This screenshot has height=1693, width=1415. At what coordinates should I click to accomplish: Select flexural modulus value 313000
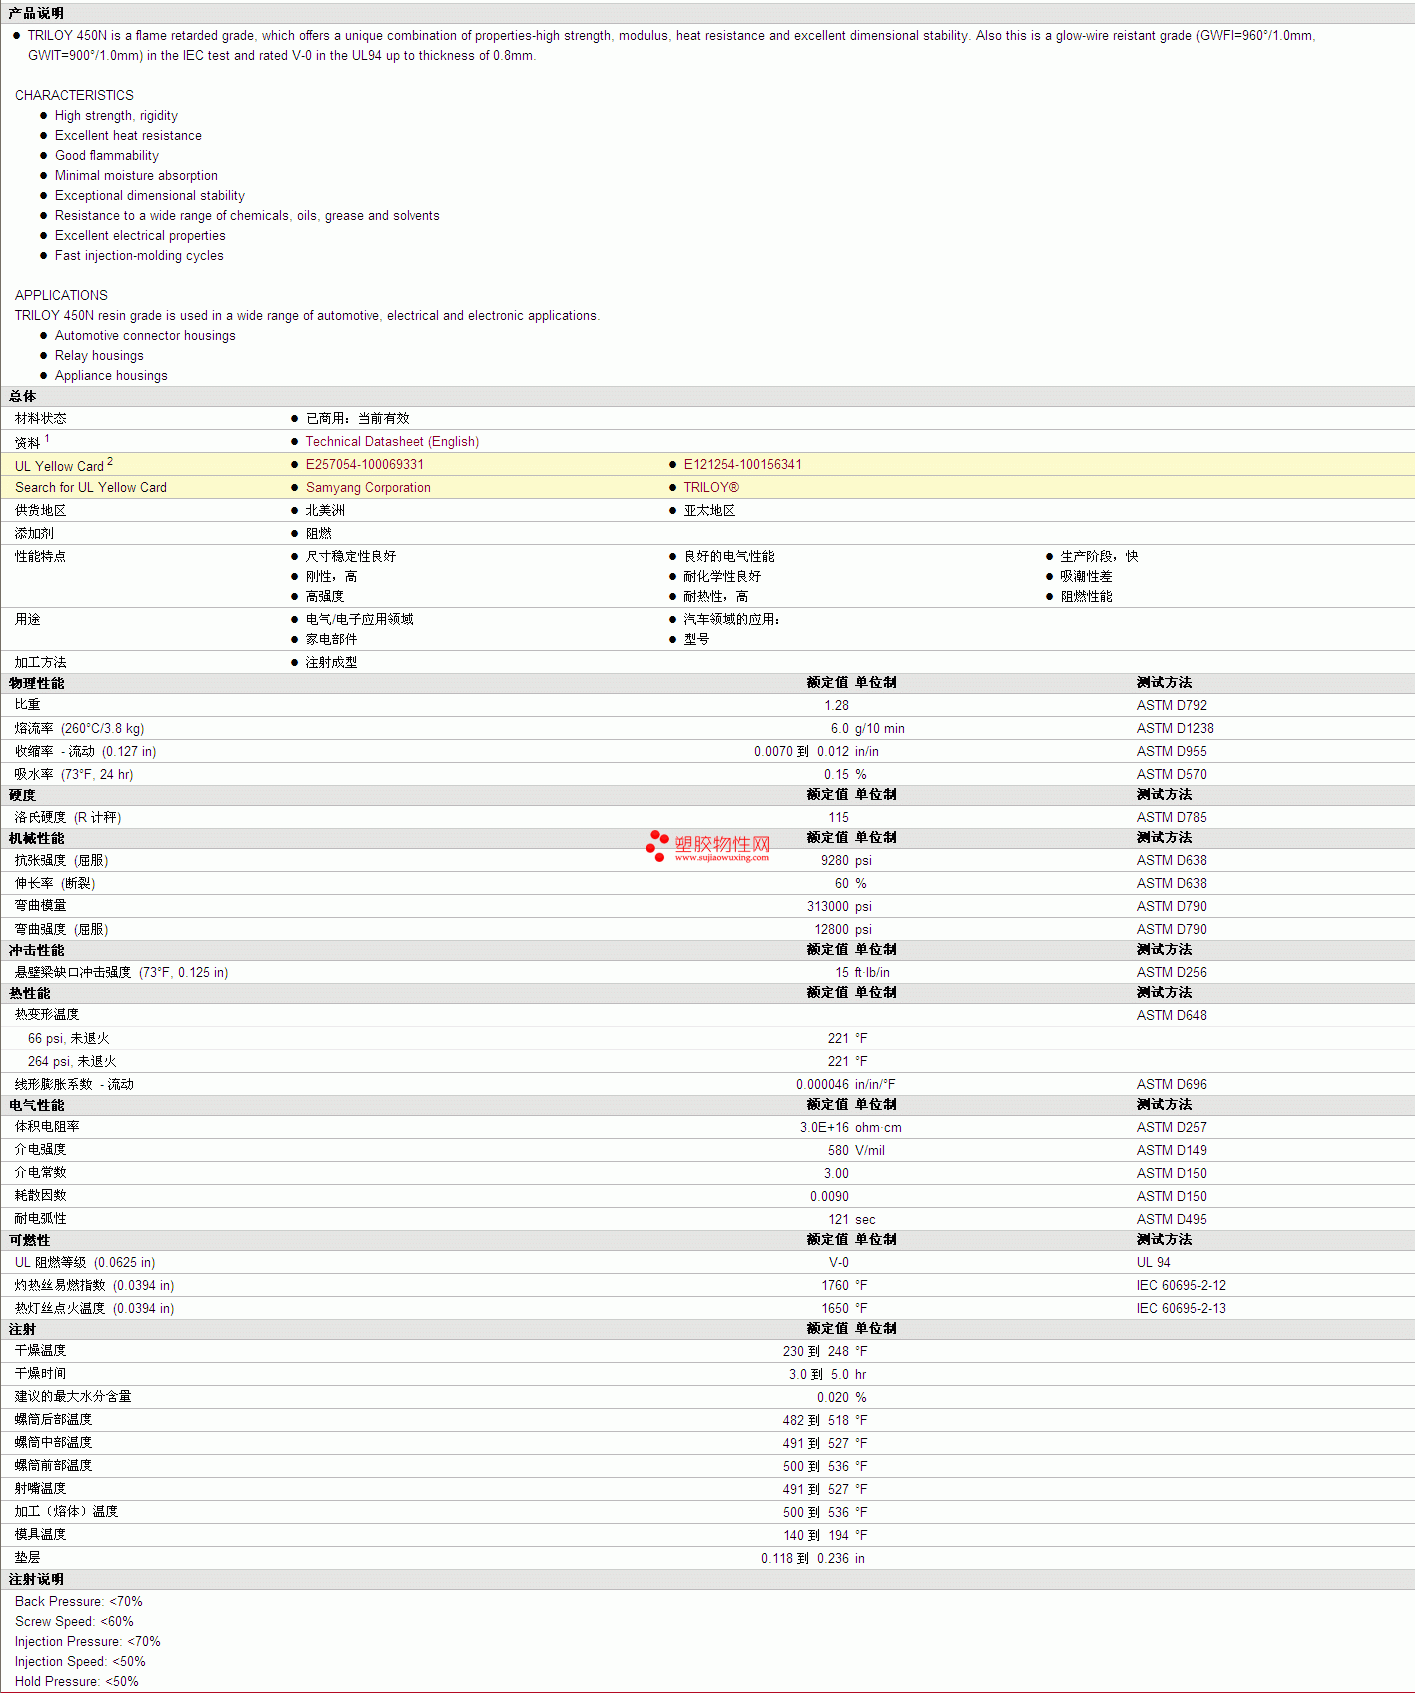click(x=828, y=907)
